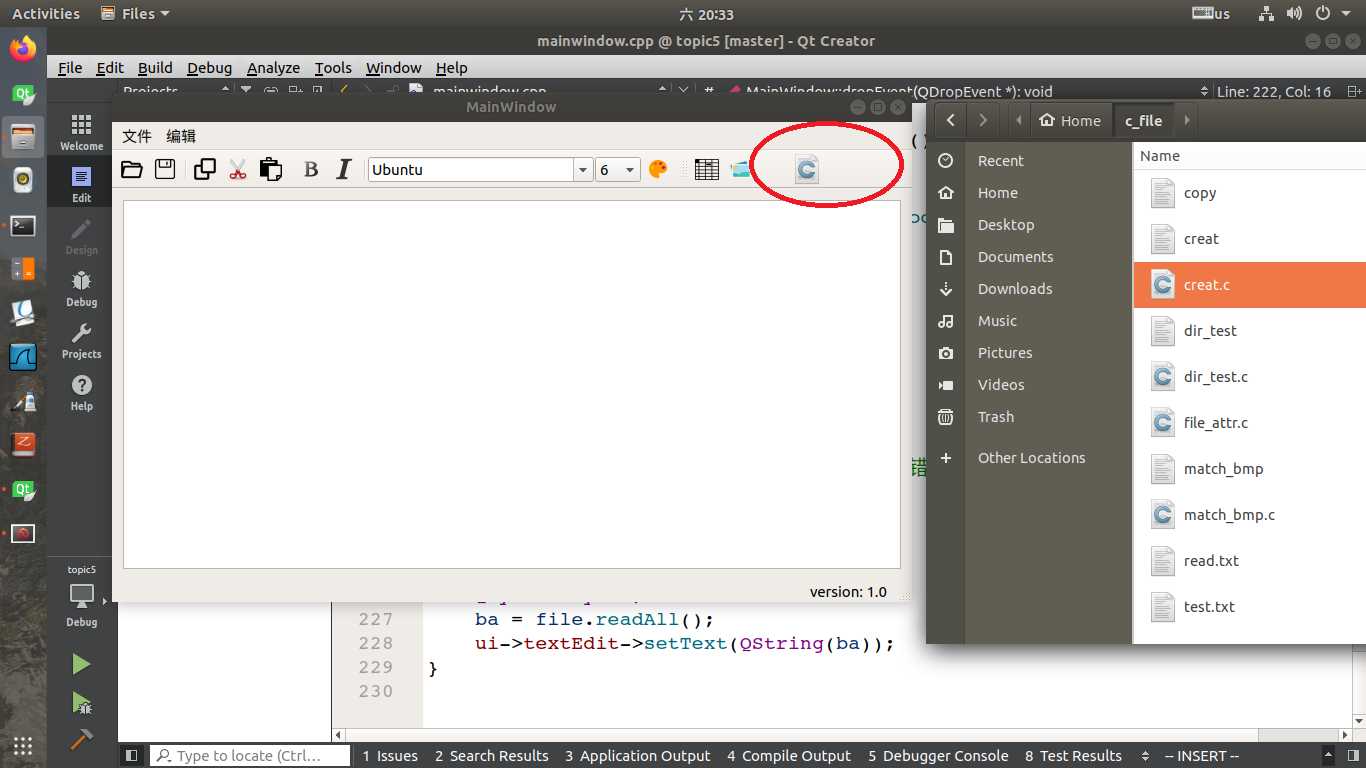Screen dimensions: 1366x768
Task: Open the 3 Application Output pane
Action: (x=638, y=756)
